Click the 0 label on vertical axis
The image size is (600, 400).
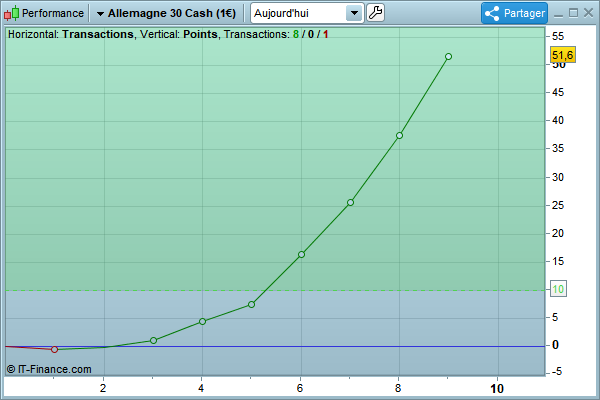(x=555, y=345)
